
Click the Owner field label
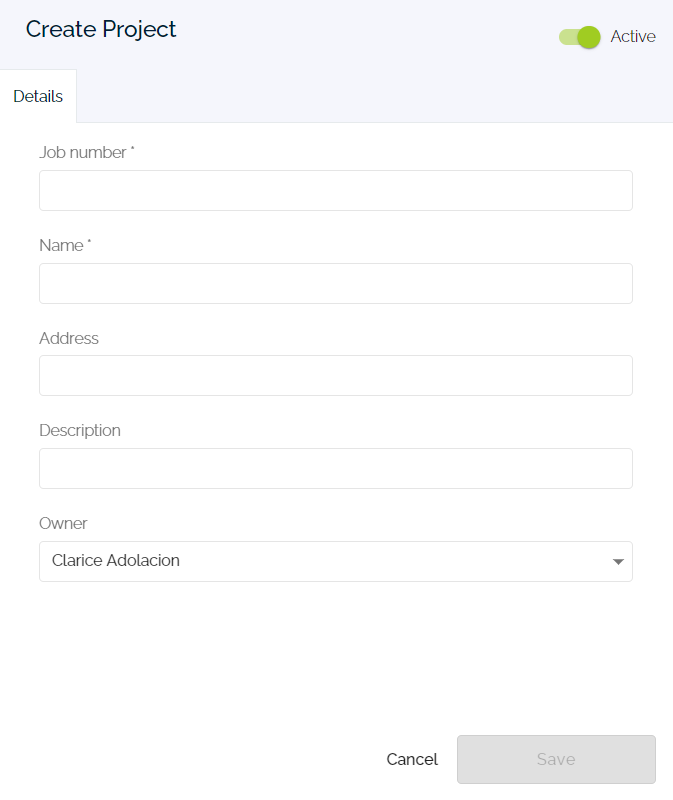61,523
